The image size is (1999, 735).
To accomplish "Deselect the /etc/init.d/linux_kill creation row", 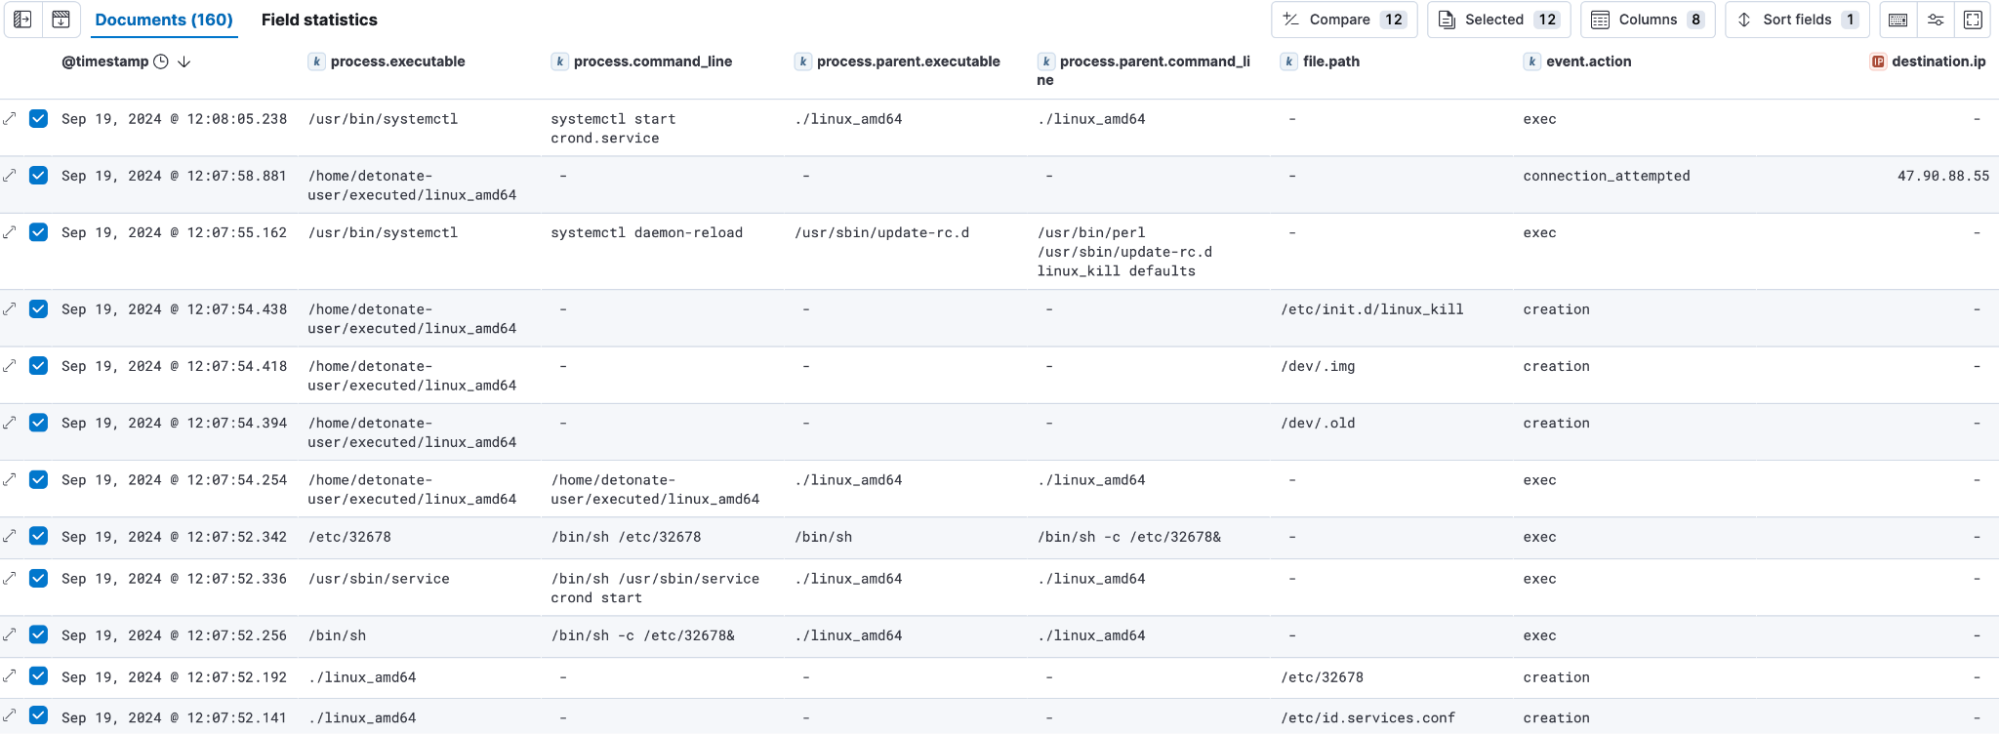I will click(39, 309).
